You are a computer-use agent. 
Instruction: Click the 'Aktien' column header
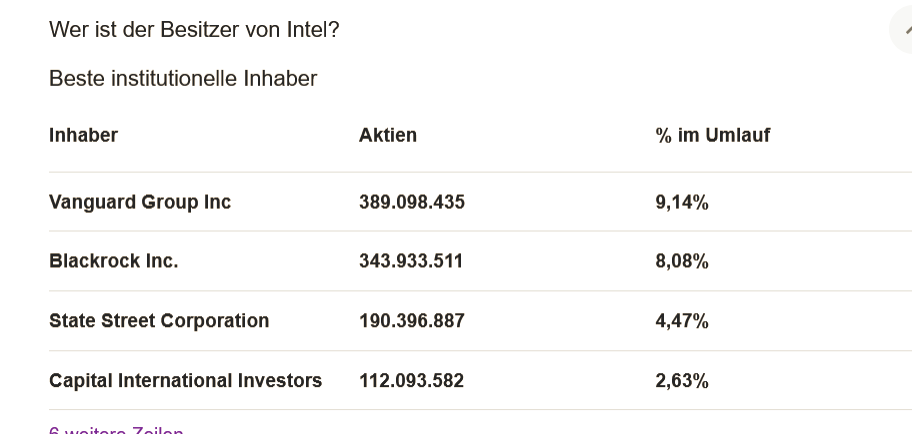point(388,135)
